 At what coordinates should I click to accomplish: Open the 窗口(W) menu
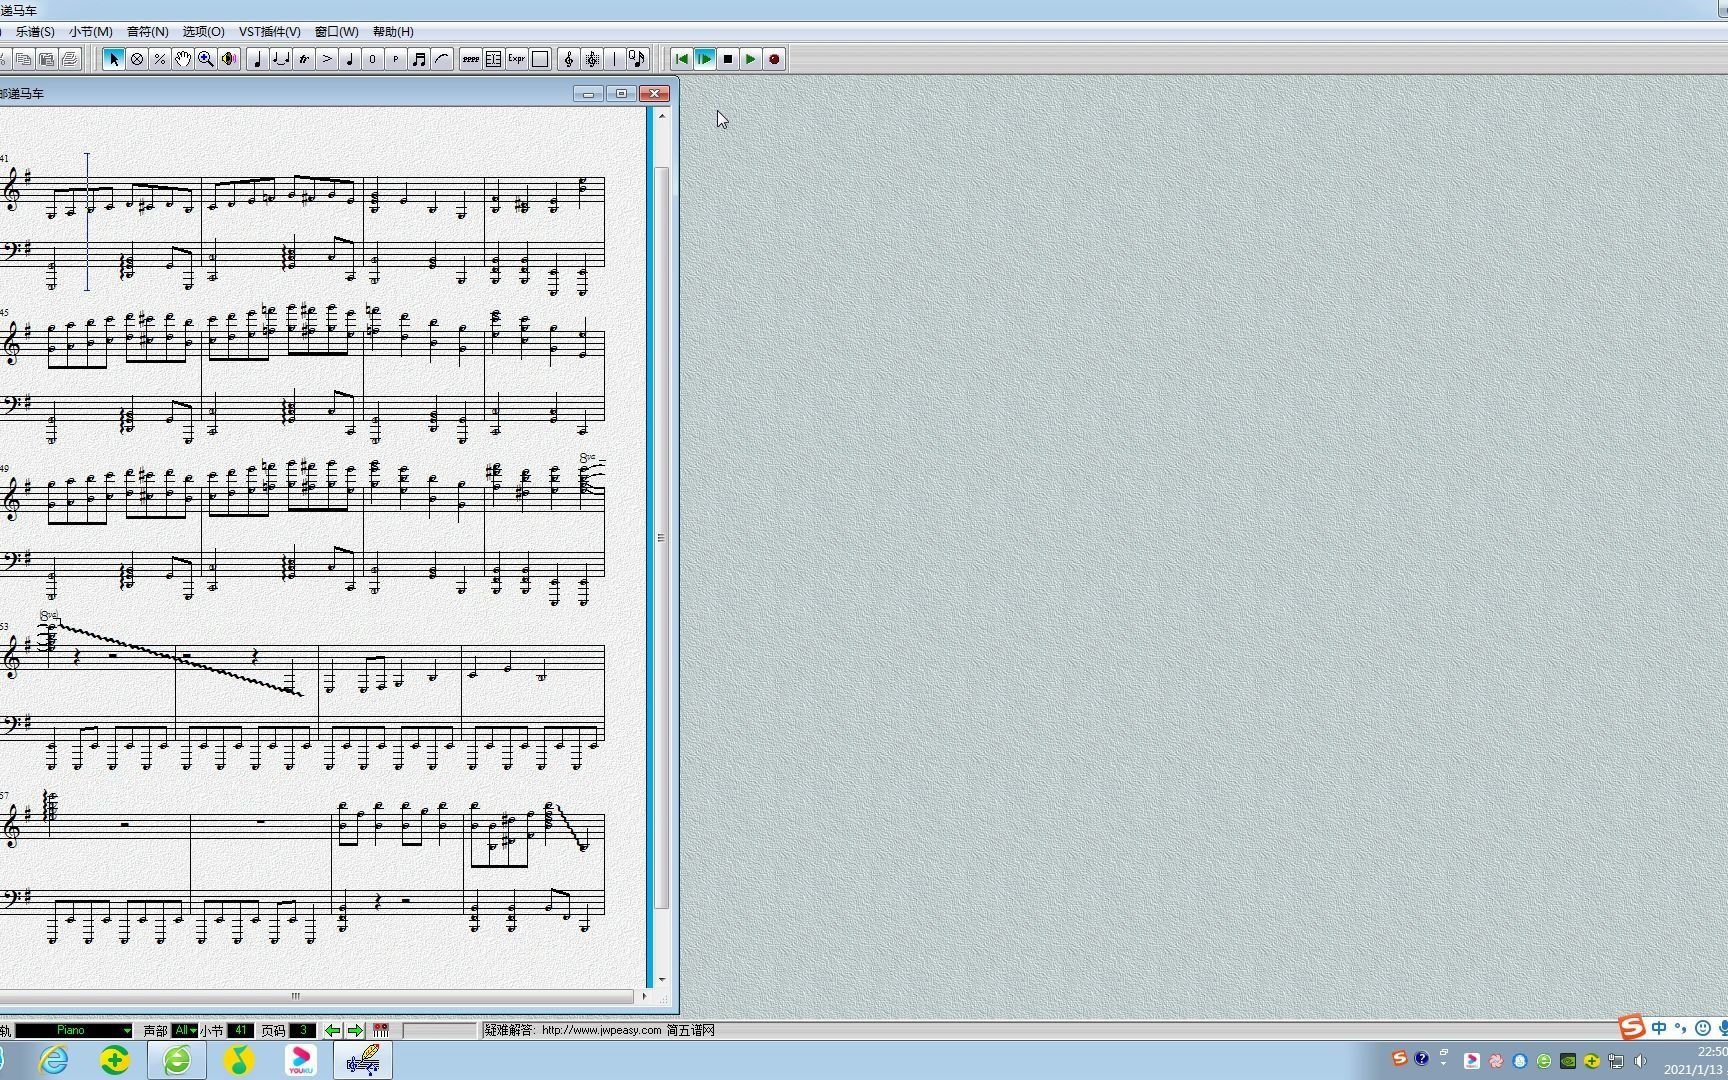pos(337,32)
